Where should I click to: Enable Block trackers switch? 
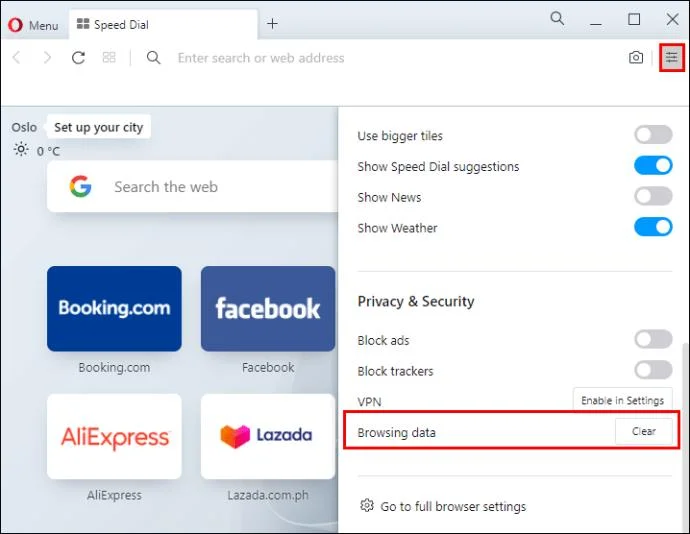tap(653, 370)
